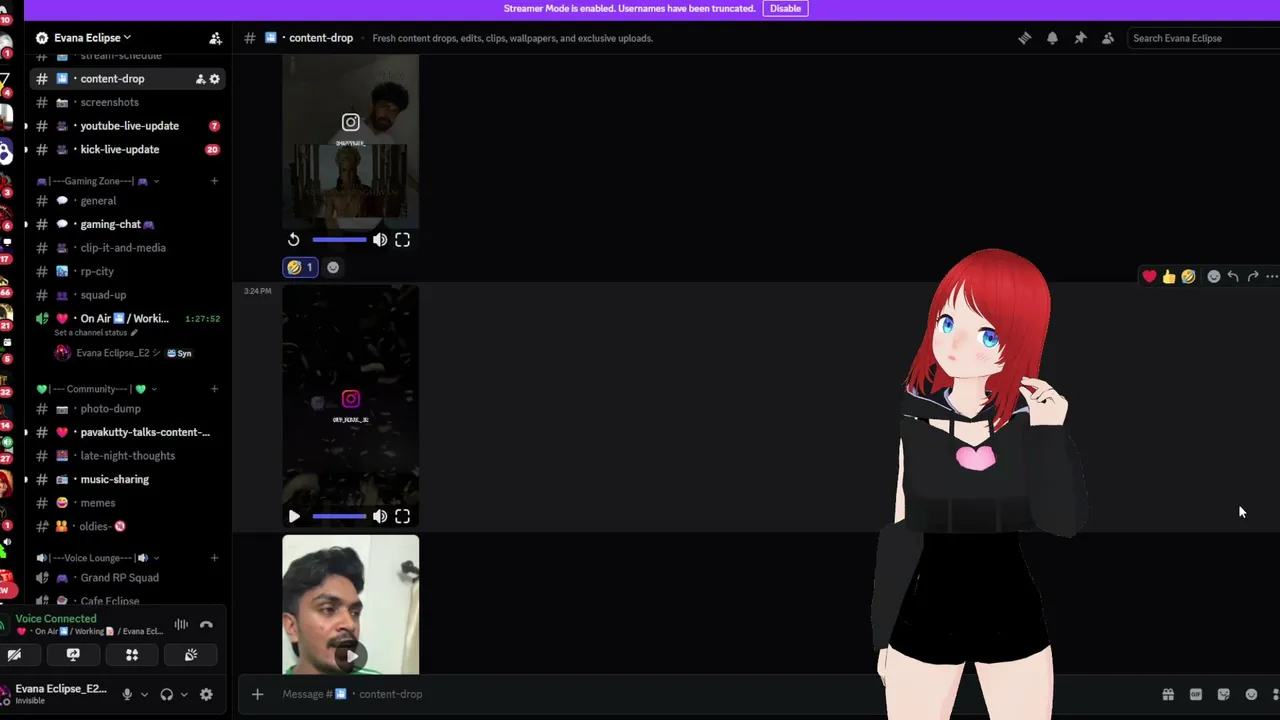The image size is (1280, 720).
Task: Open the oldies channel
Action: click(x=103, y=526)
